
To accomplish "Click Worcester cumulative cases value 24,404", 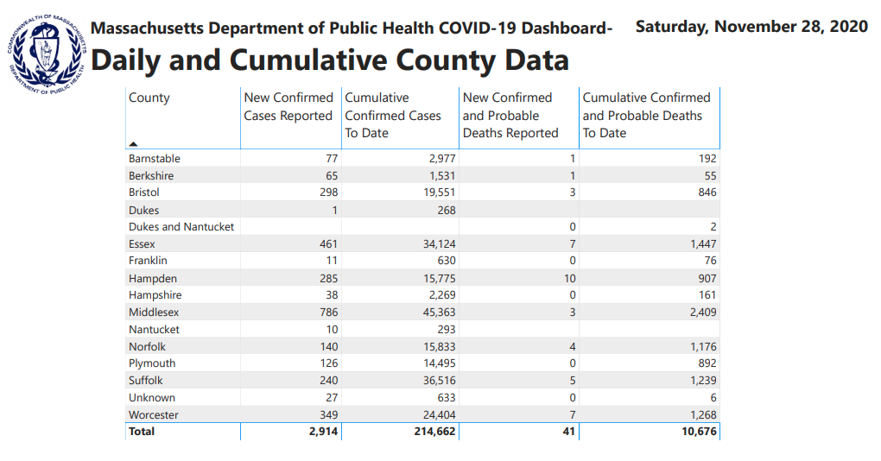I will coord(439,415).
